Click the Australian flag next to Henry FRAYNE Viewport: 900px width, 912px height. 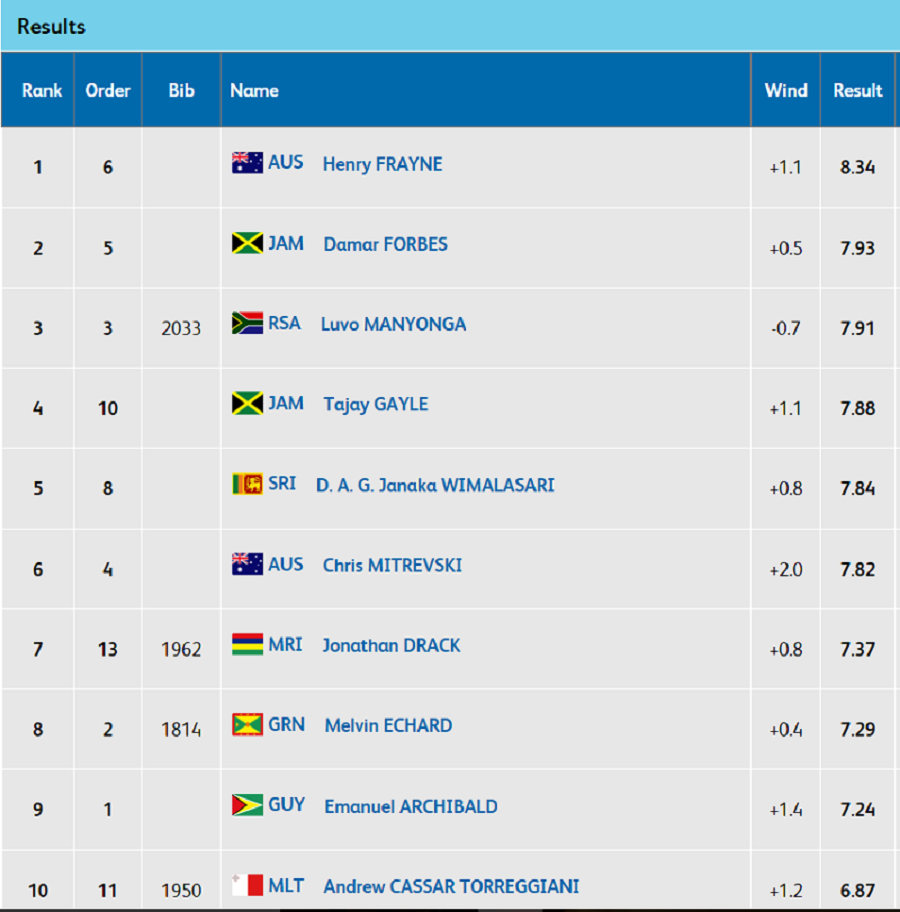[x=247, y=163]
